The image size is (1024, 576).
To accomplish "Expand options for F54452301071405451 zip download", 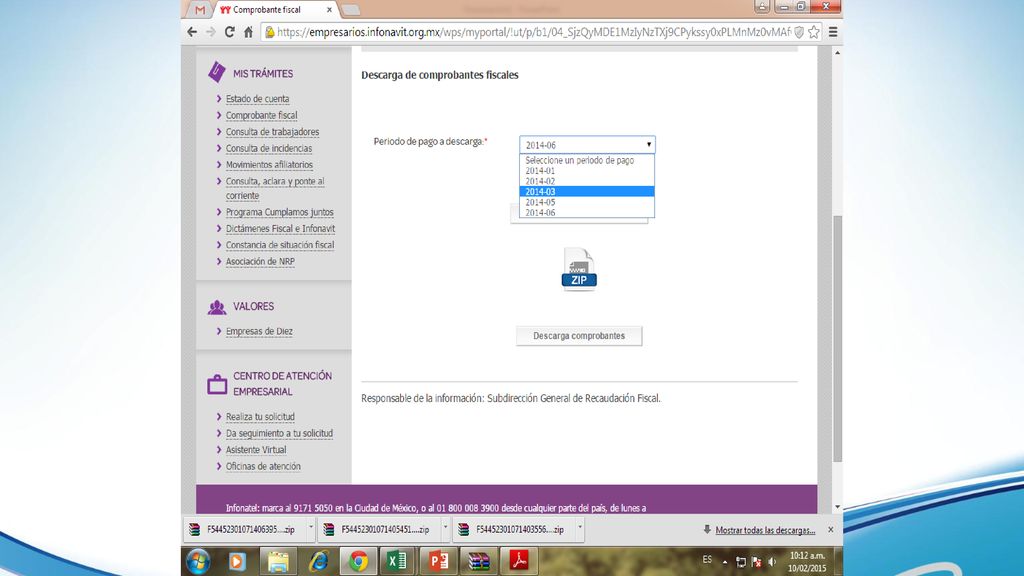I will [445, 529].
